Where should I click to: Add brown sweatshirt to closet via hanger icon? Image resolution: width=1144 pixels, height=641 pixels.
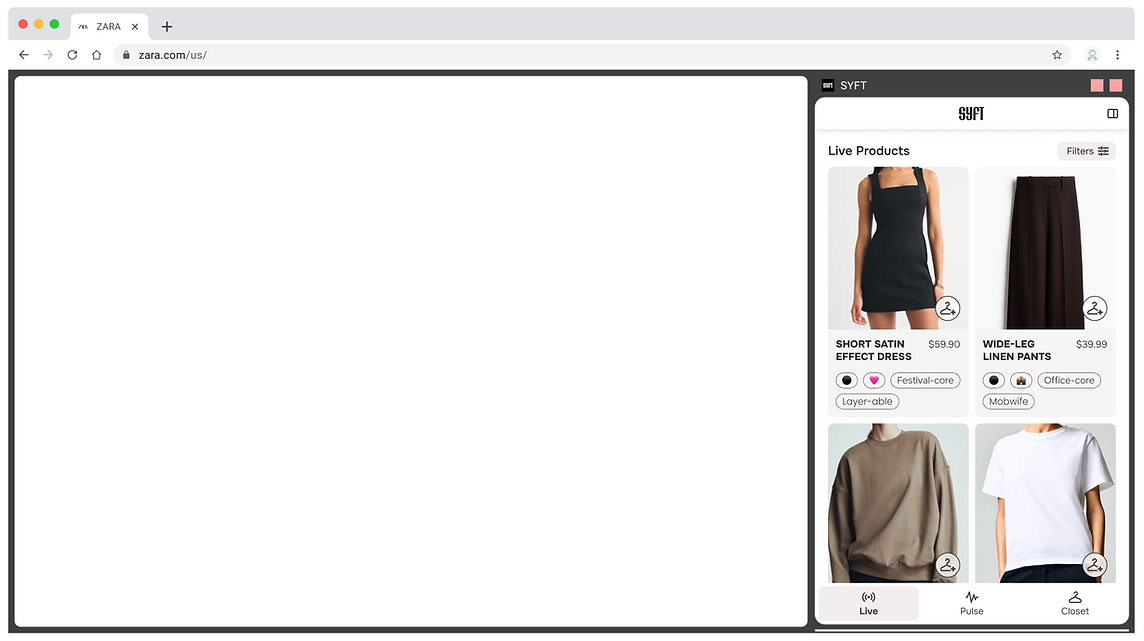pyautogui.click(x=947, y=564)
